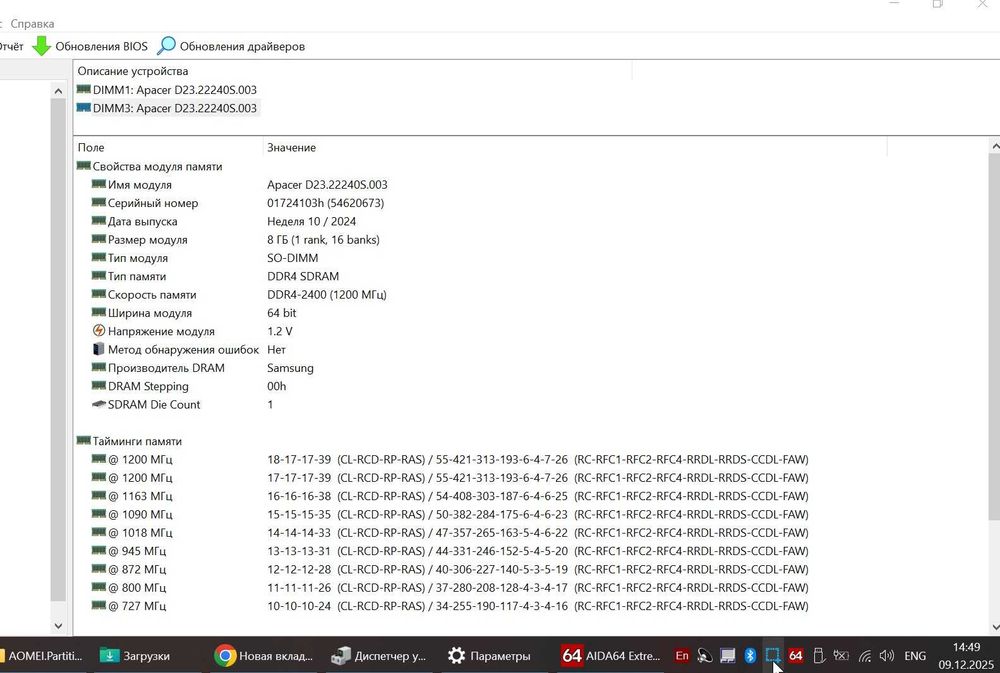The image size is (1000, 673).
Task: Open AOMEI Partition taskbar button
Action: pyautogui.click(x=42, y=655)
